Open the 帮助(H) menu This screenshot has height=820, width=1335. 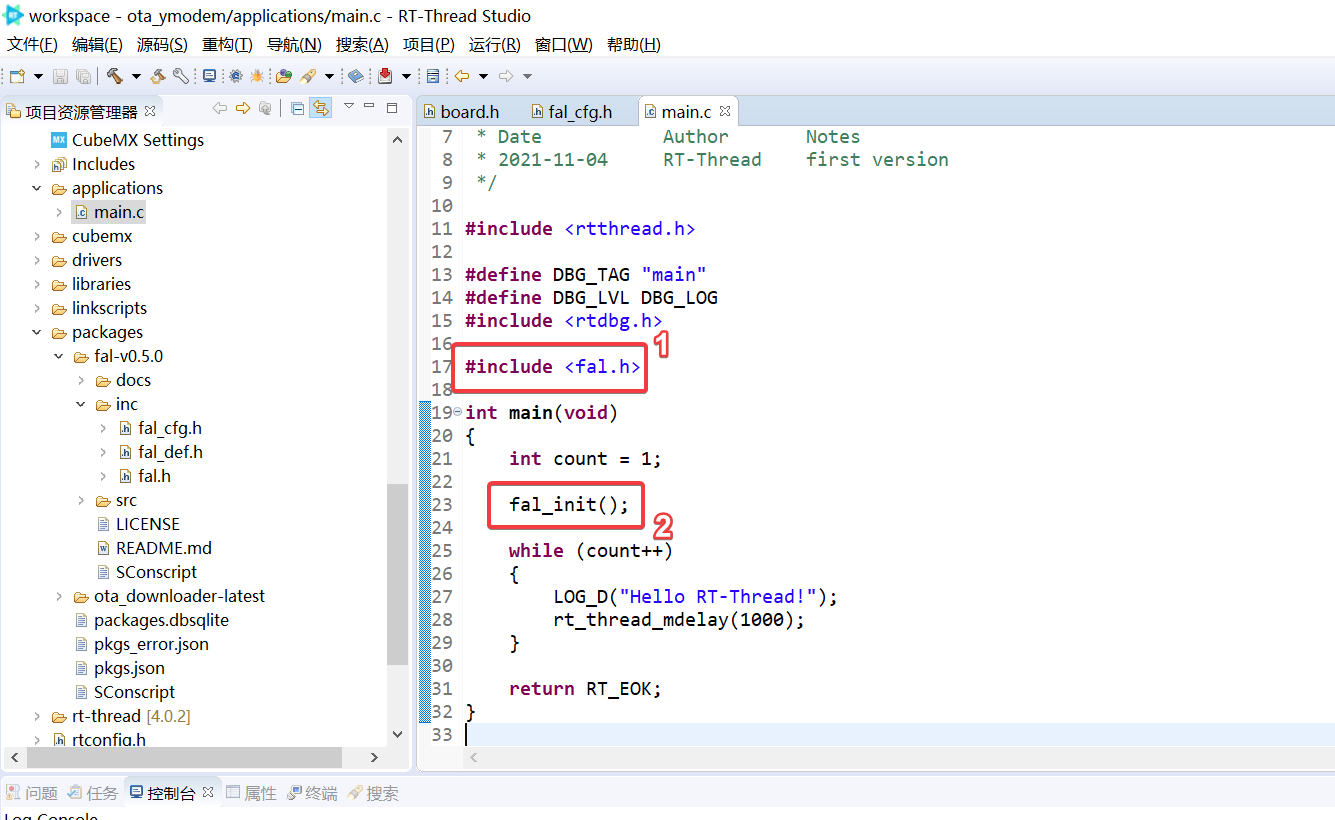coord(634,45)
